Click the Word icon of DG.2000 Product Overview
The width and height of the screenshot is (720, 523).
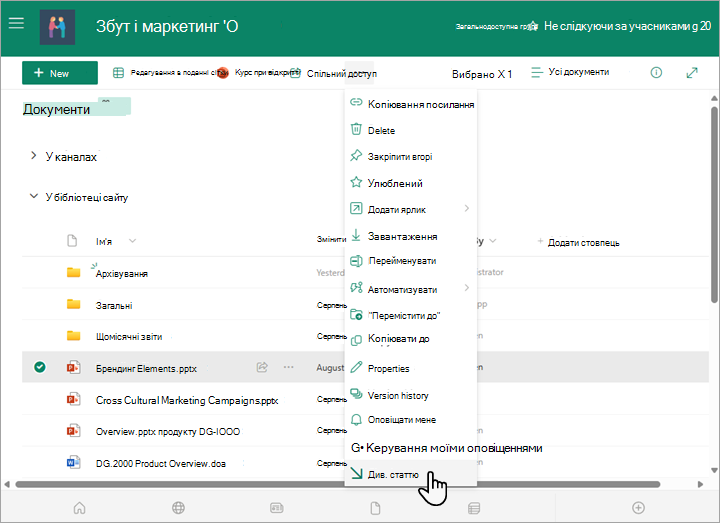click(x=73, y=462)
